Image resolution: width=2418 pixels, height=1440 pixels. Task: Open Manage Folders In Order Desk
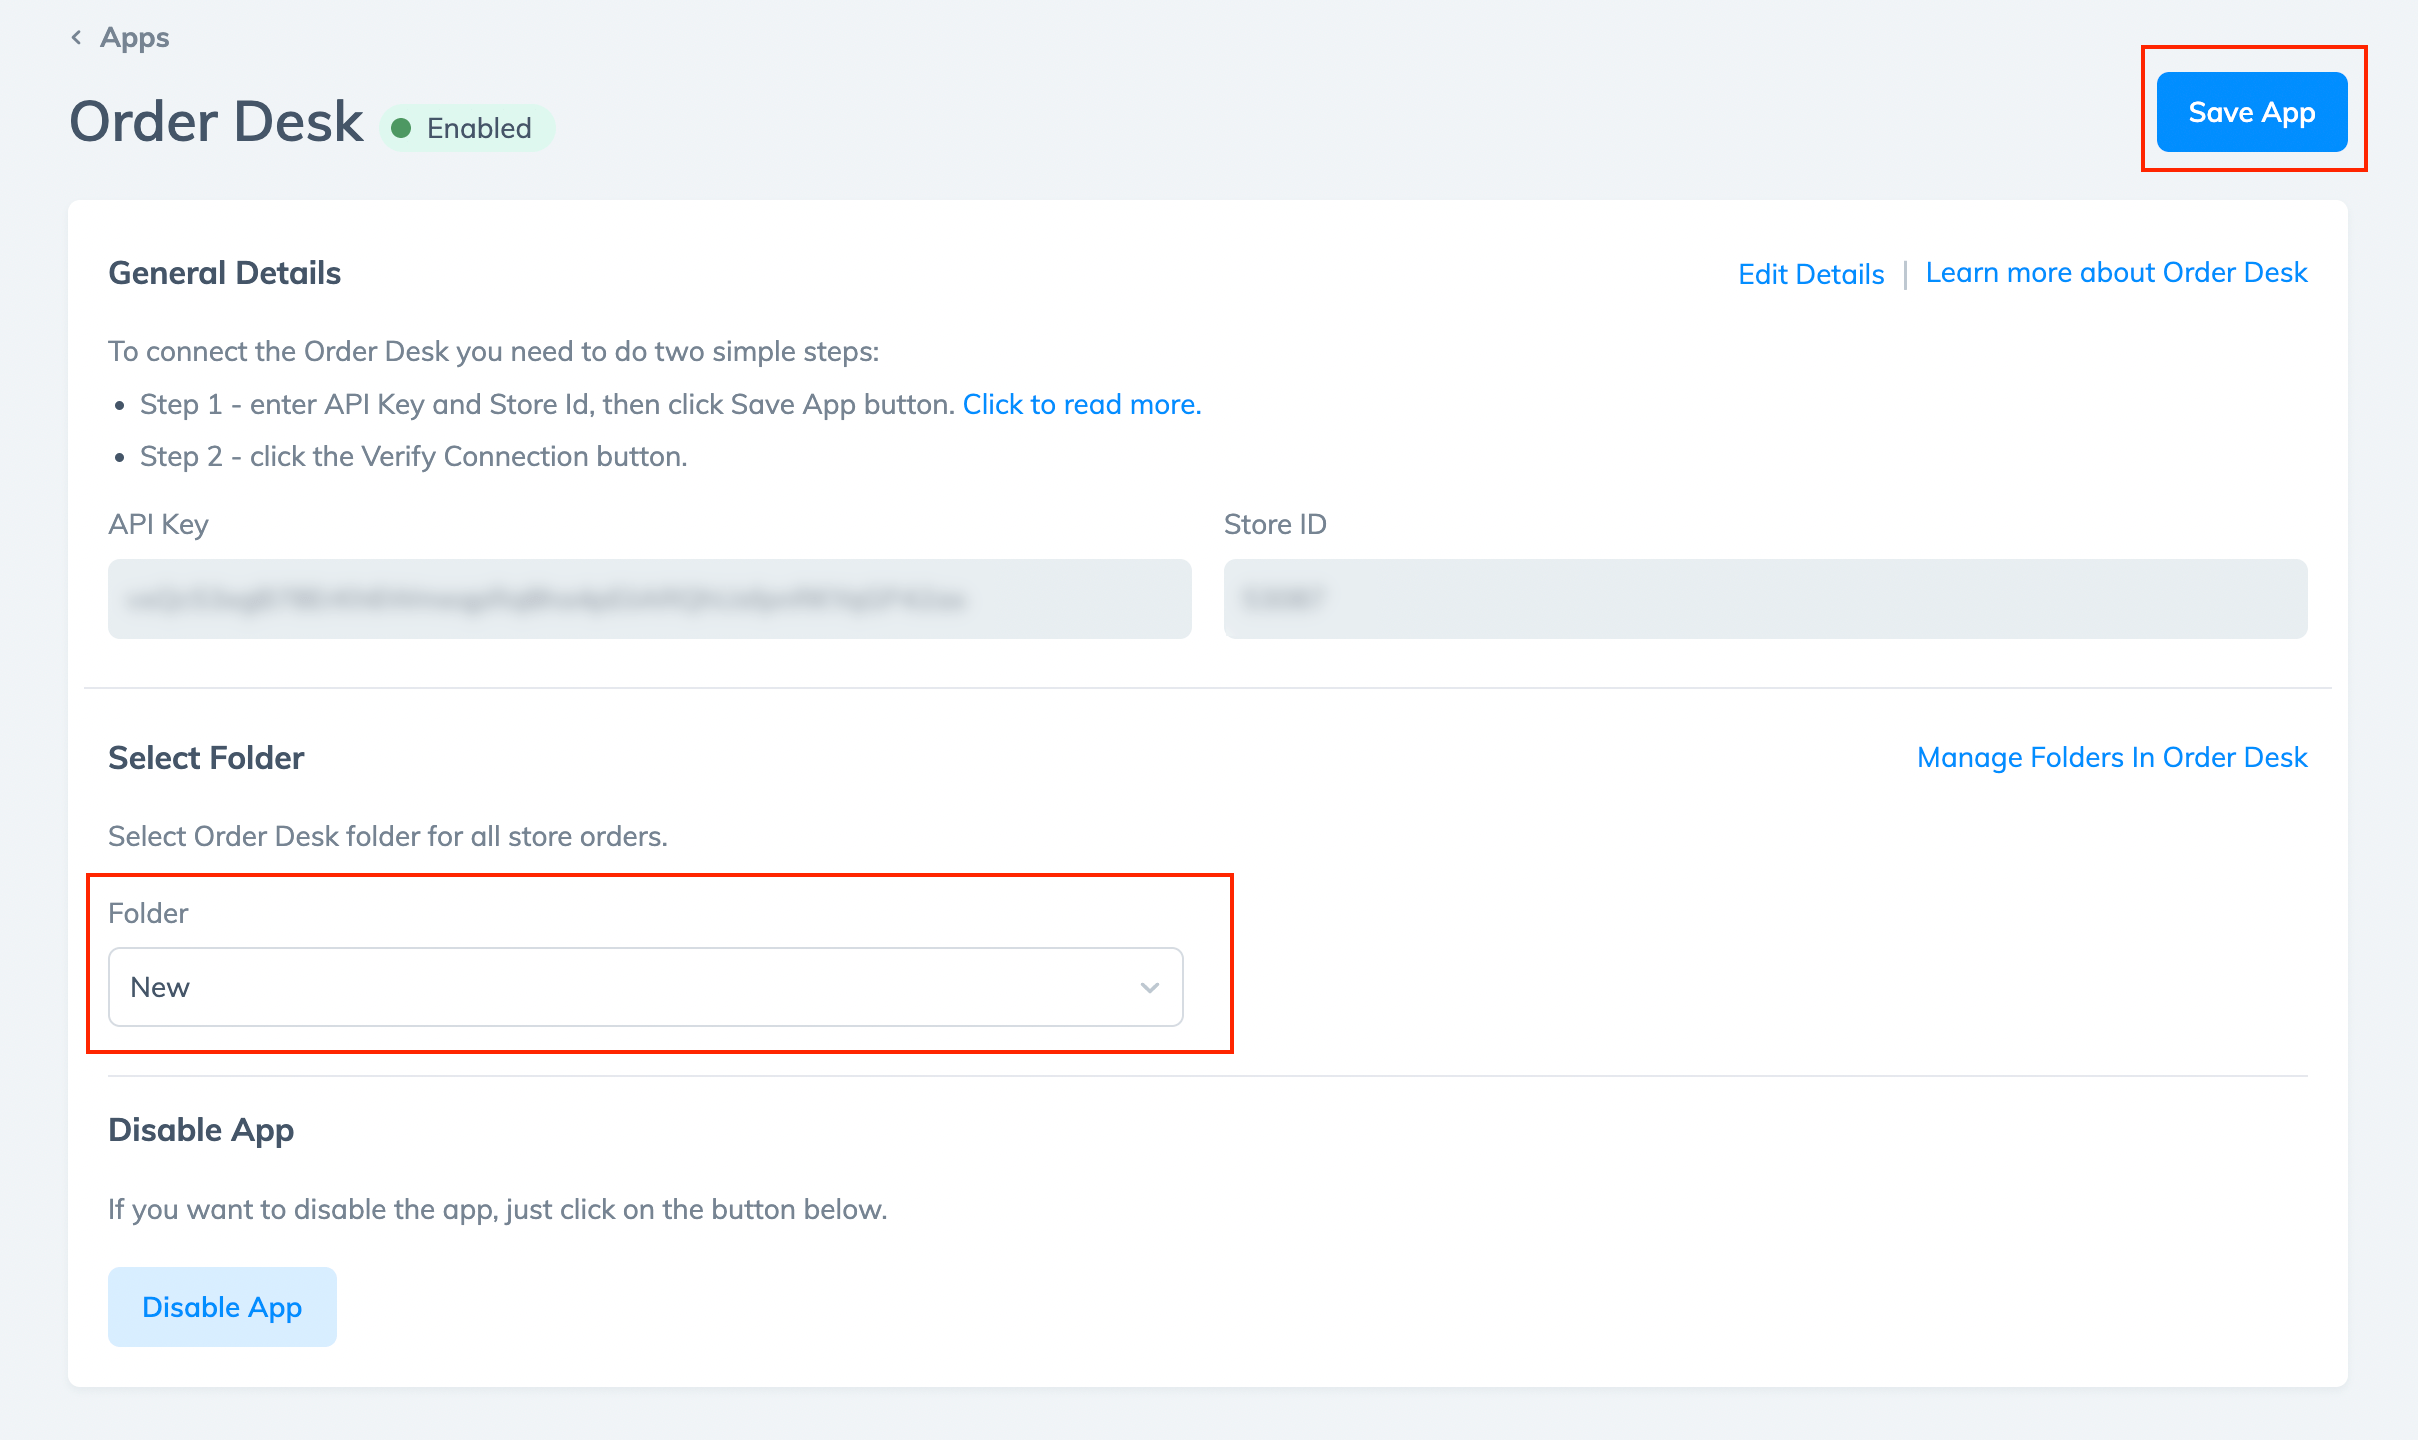(2112, 757)
